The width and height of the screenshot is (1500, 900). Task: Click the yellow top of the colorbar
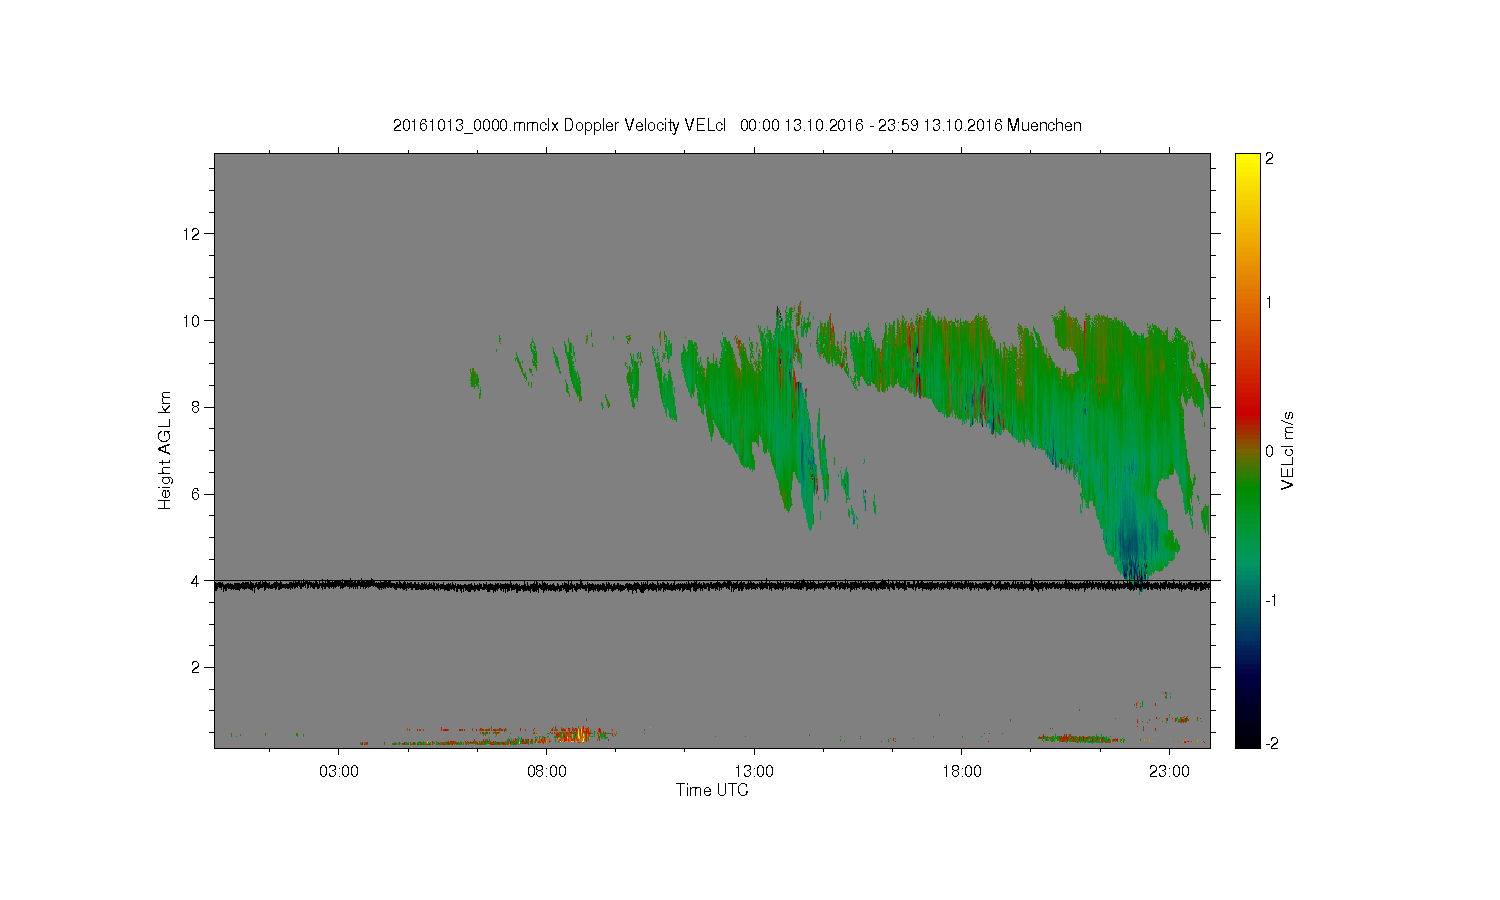1247,162
